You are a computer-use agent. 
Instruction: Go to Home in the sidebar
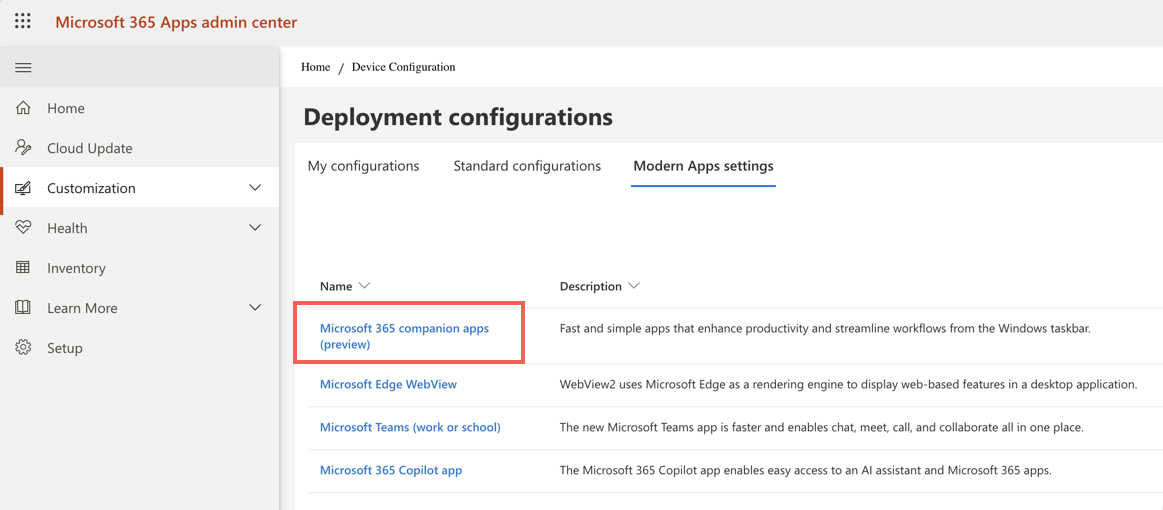click(x=66, y=108)
